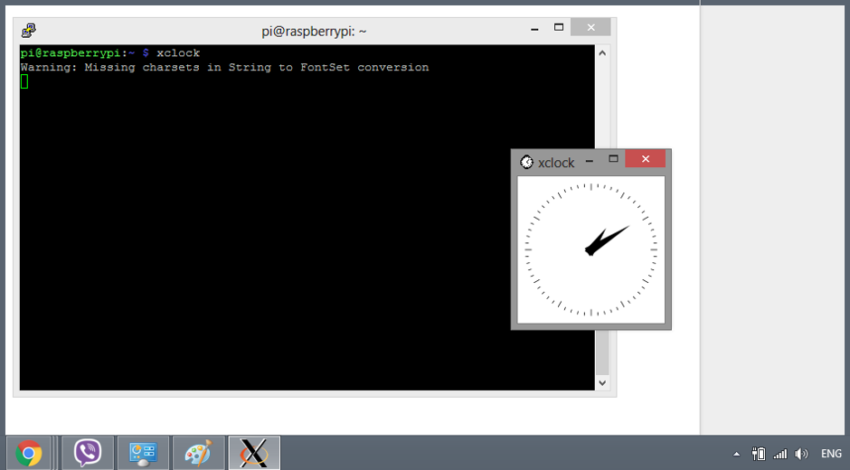Open the Control Panel taskbar icon

[x=143, y=453]
